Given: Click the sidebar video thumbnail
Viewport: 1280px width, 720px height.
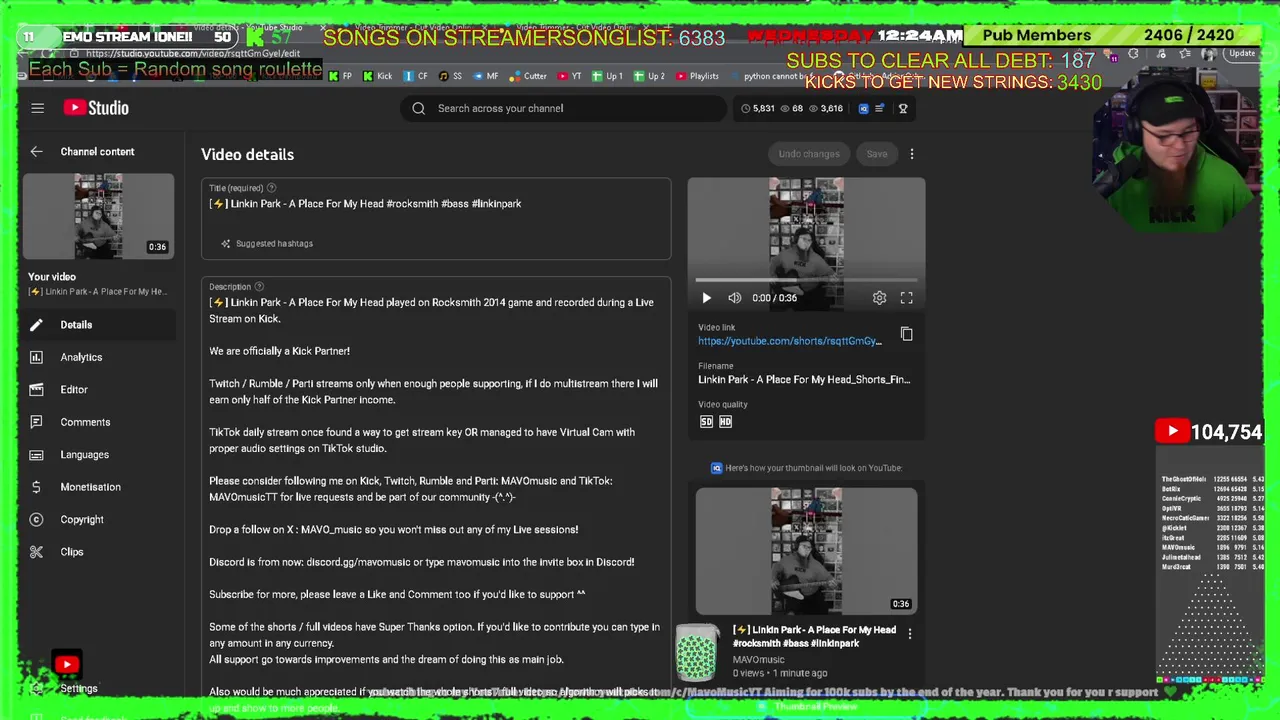Looking at the screenshot, I should pyautogui.click(x=98, y=217).
